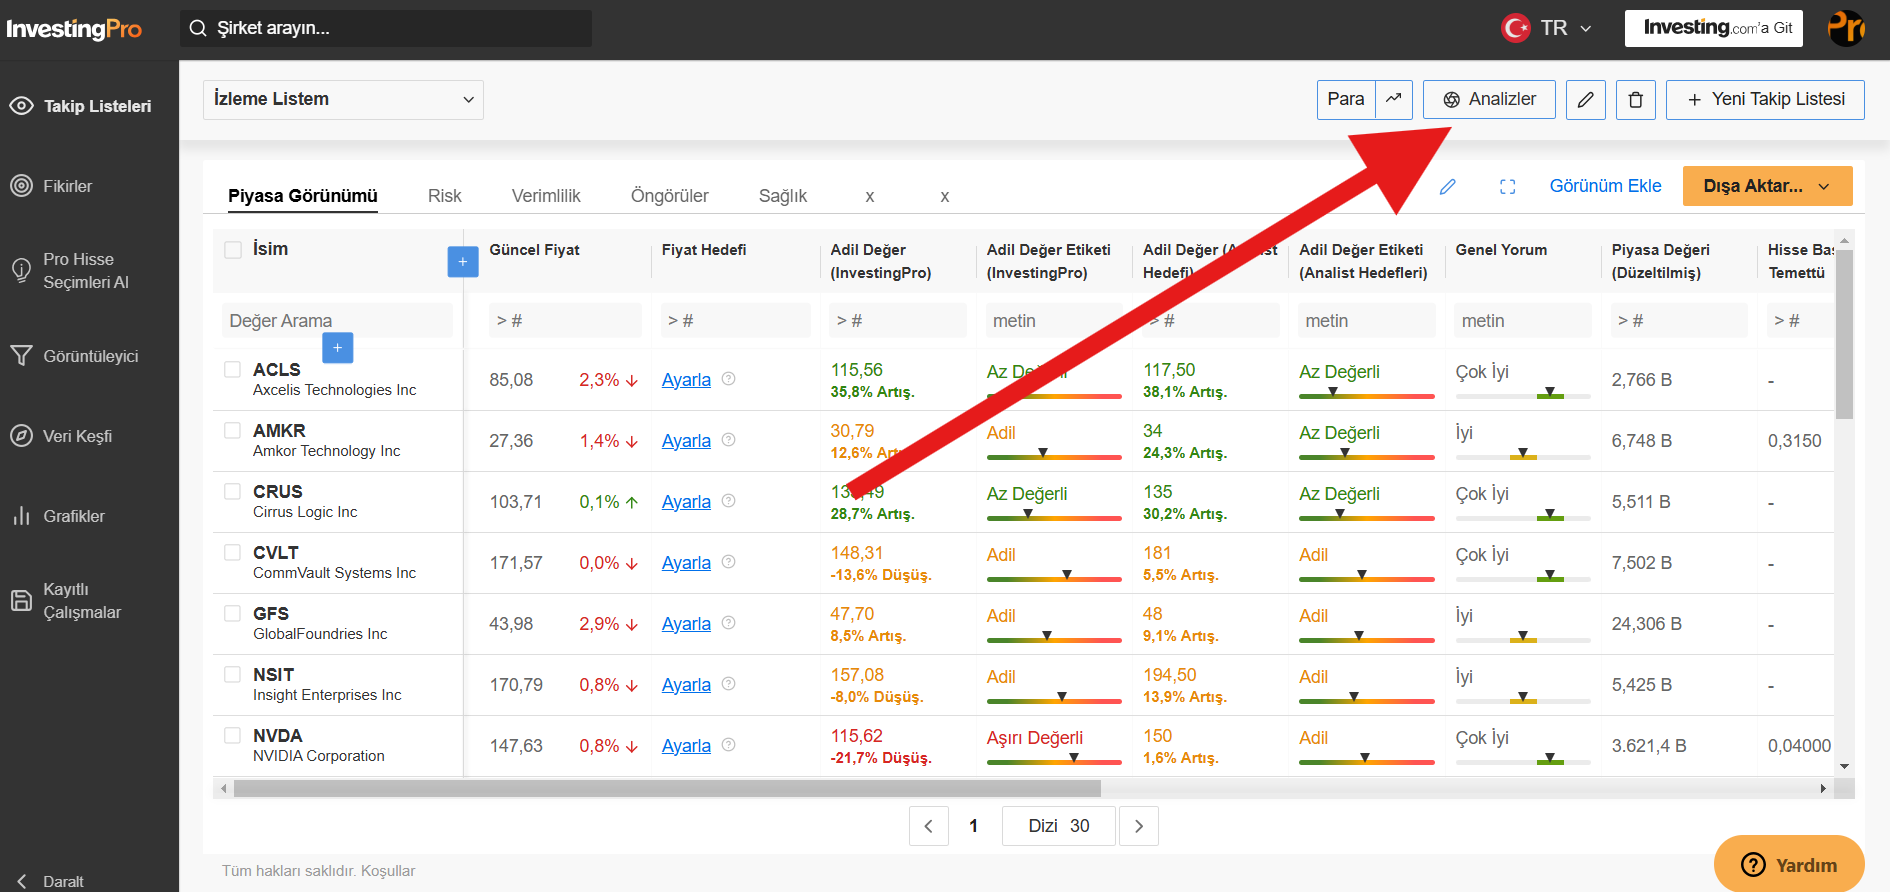
Task: Expand the Dışa Aktar export menu
Action: pyautogui.click(x=1767, y=186)
